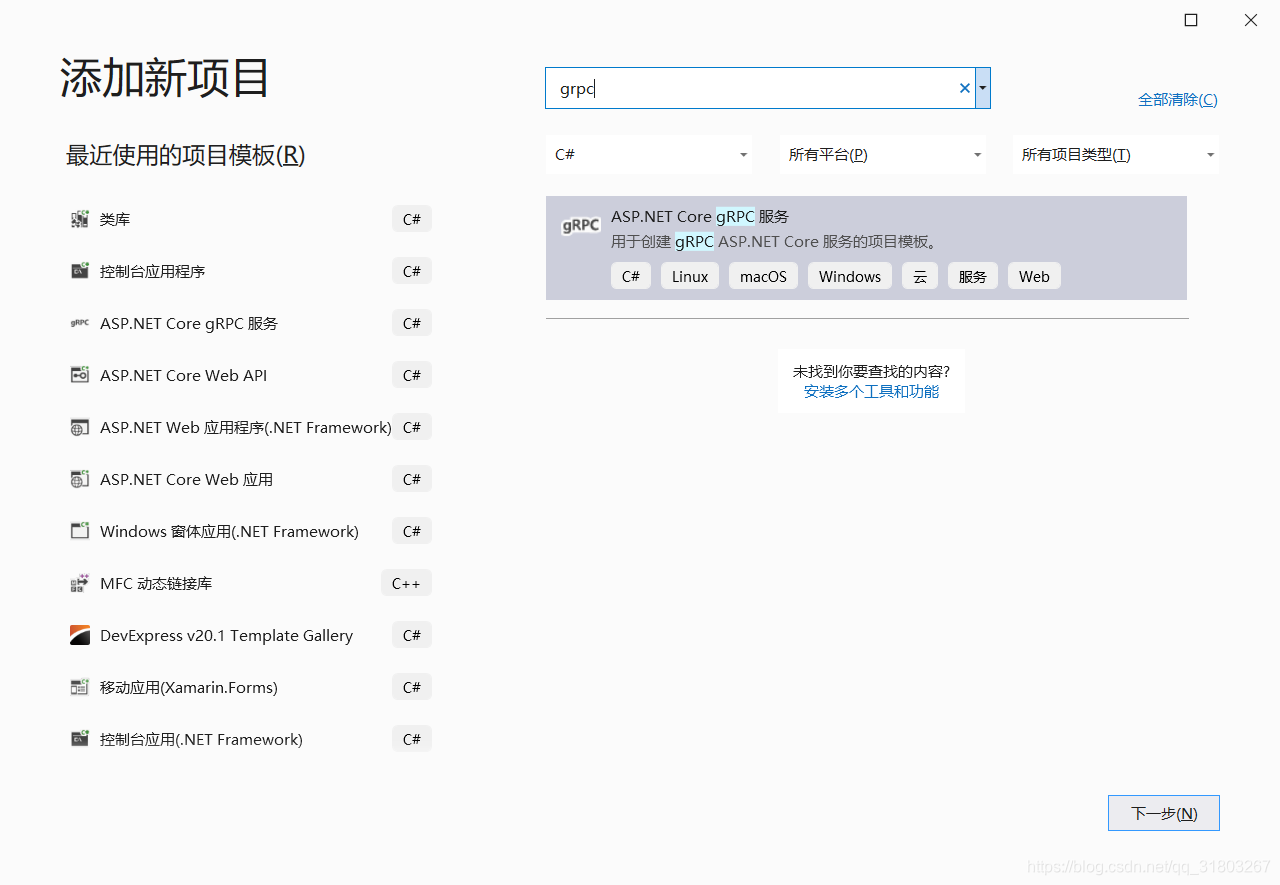Open the 所有平台 platform dropdown
Viewport: 1280px width, 885px height.
click(x=882, y=155)
